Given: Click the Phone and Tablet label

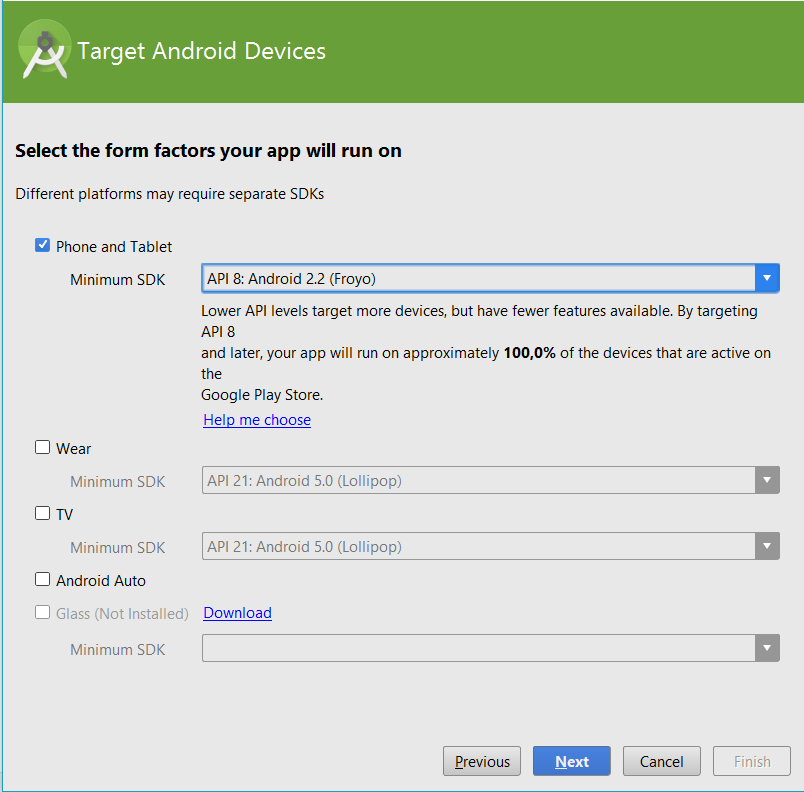Looking at the screenshot, I should 114,247.
